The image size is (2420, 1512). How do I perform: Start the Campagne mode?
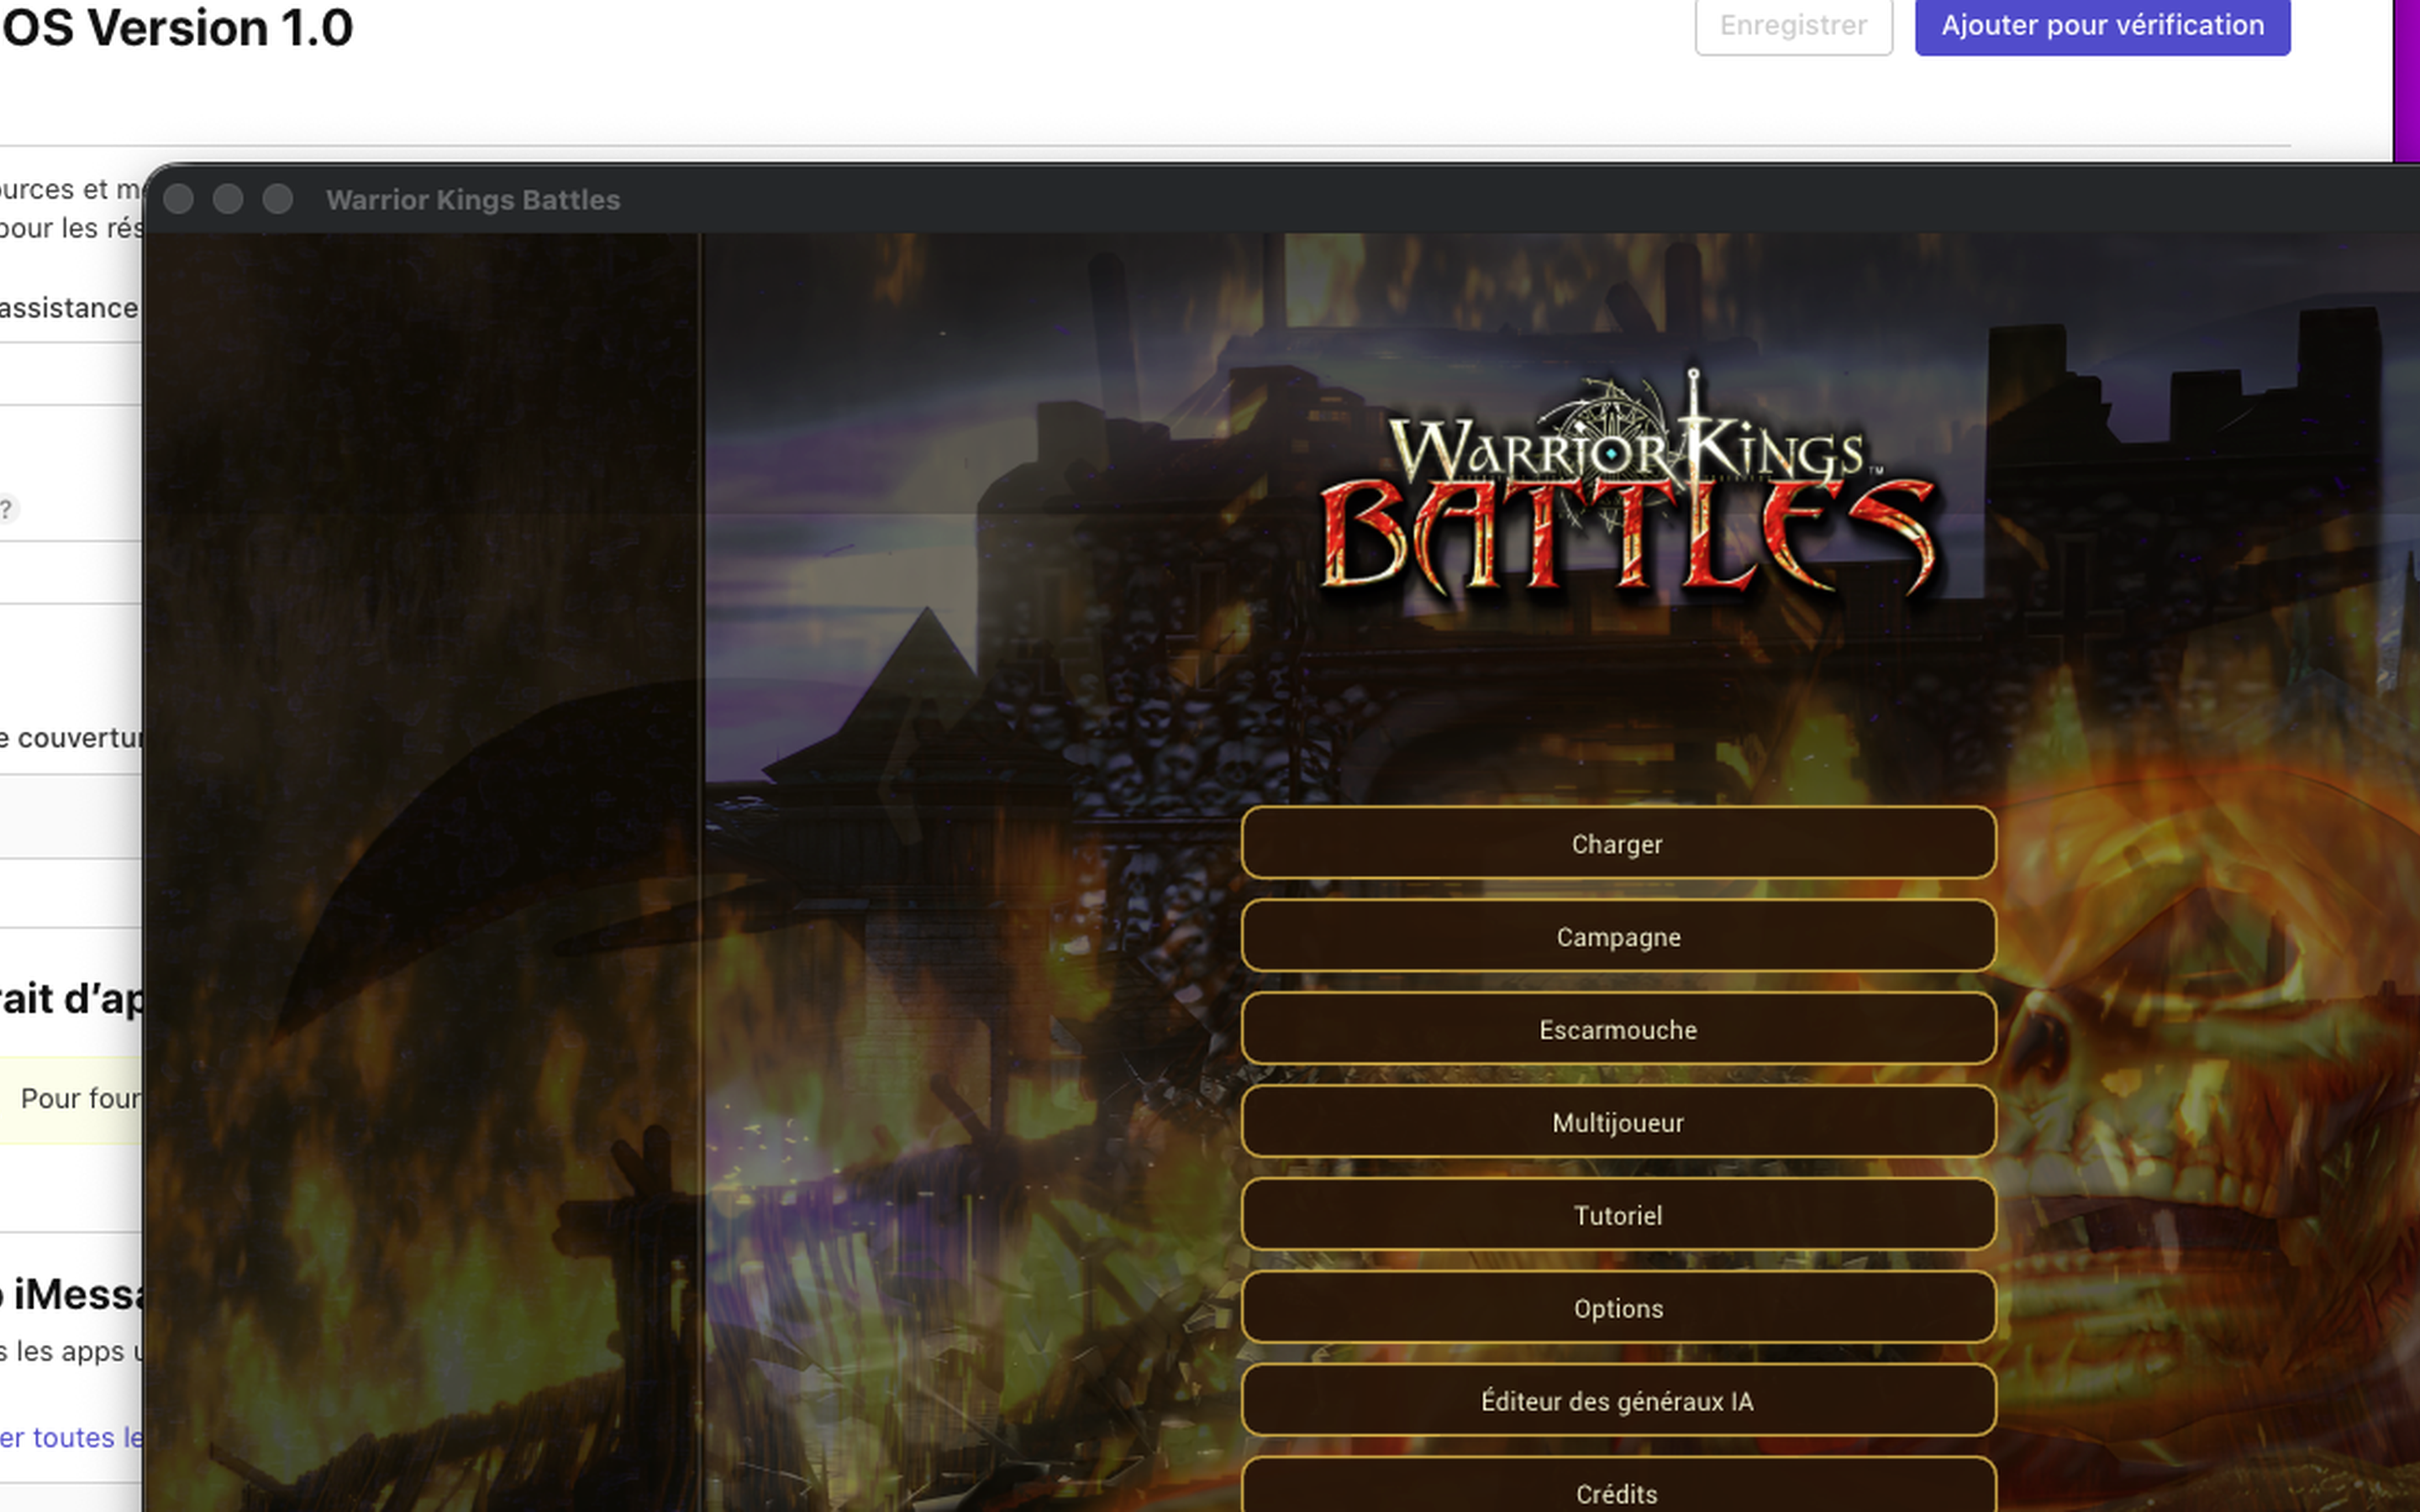(1618, 936)
